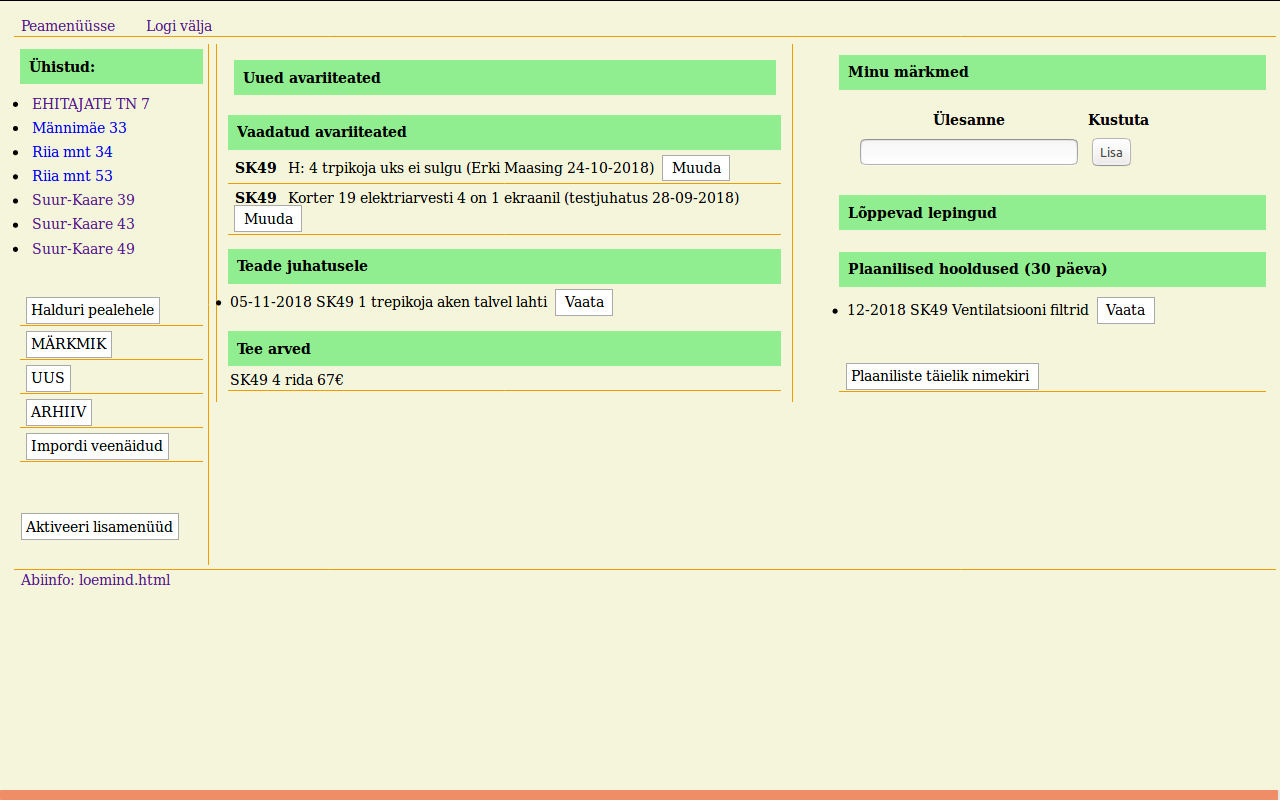This screenshot has width=1280, height=800.
Task: Open the Peamenüüsse menu link
Action: [x=68, y=26]
